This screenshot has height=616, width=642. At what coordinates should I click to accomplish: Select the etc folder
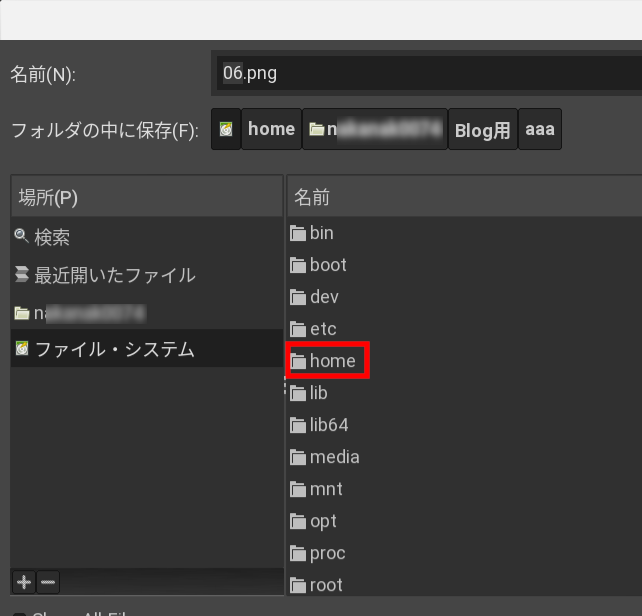click(x=313, y=329)
